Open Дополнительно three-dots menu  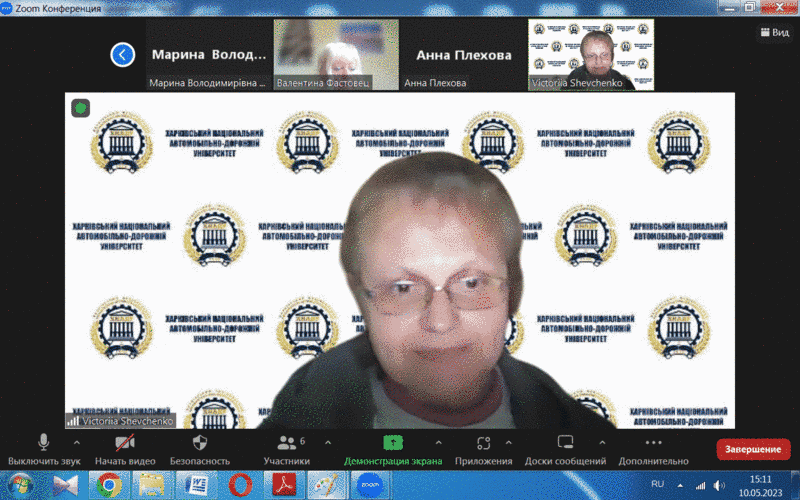654,443
